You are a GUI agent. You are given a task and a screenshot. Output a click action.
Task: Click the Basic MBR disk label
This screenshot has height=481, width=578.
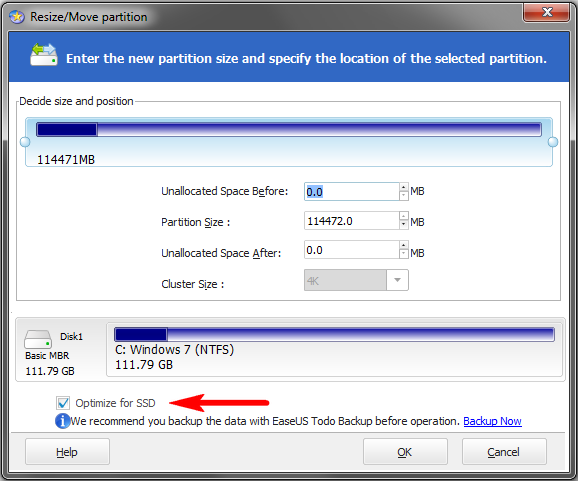[47, 355]
